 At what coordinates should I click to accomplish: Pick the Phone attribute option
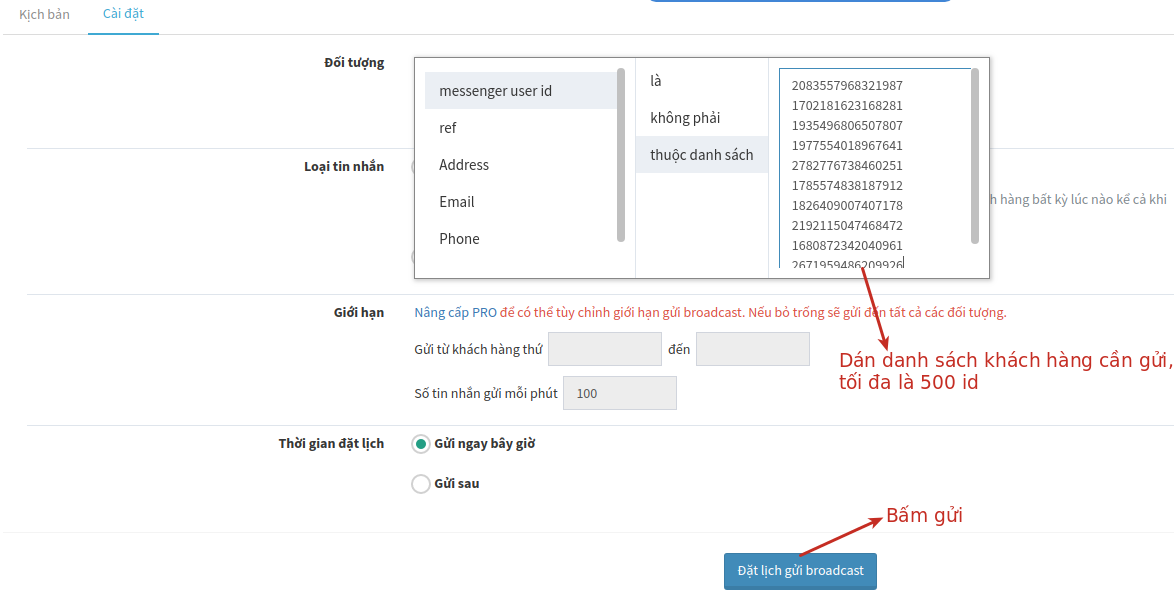520,239
